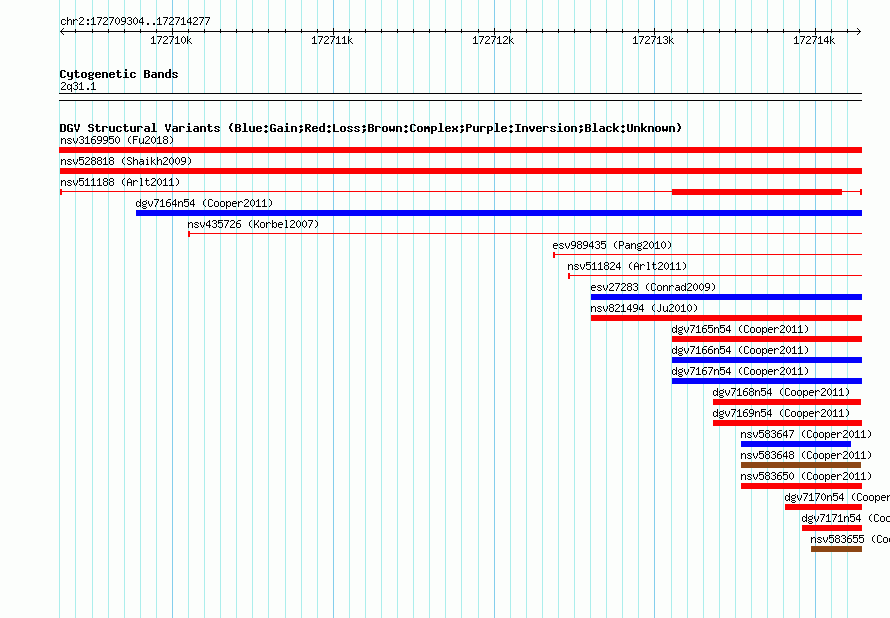This screenshot has width=890, height=618.
Task: Click the nsv3169950 (Fu2018) red loss bar
Action: point(460,150)
